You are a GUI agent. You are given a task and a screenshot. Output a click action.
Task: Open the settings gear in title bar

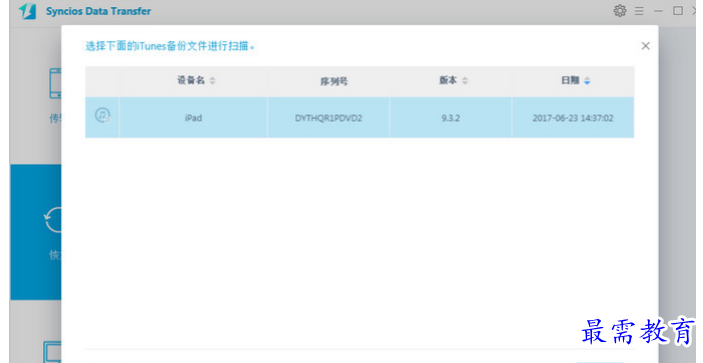(620, 11)
